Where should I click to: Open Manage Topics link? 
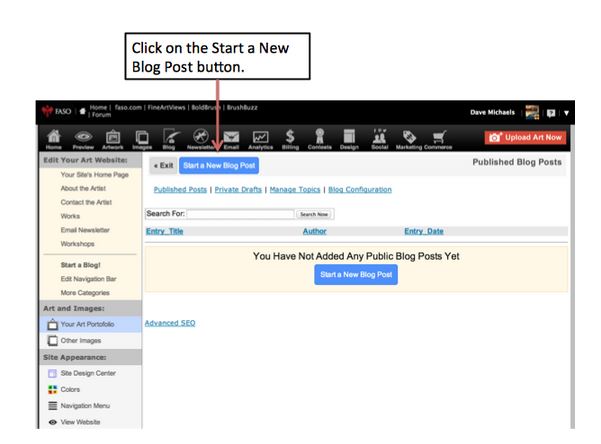295,189
